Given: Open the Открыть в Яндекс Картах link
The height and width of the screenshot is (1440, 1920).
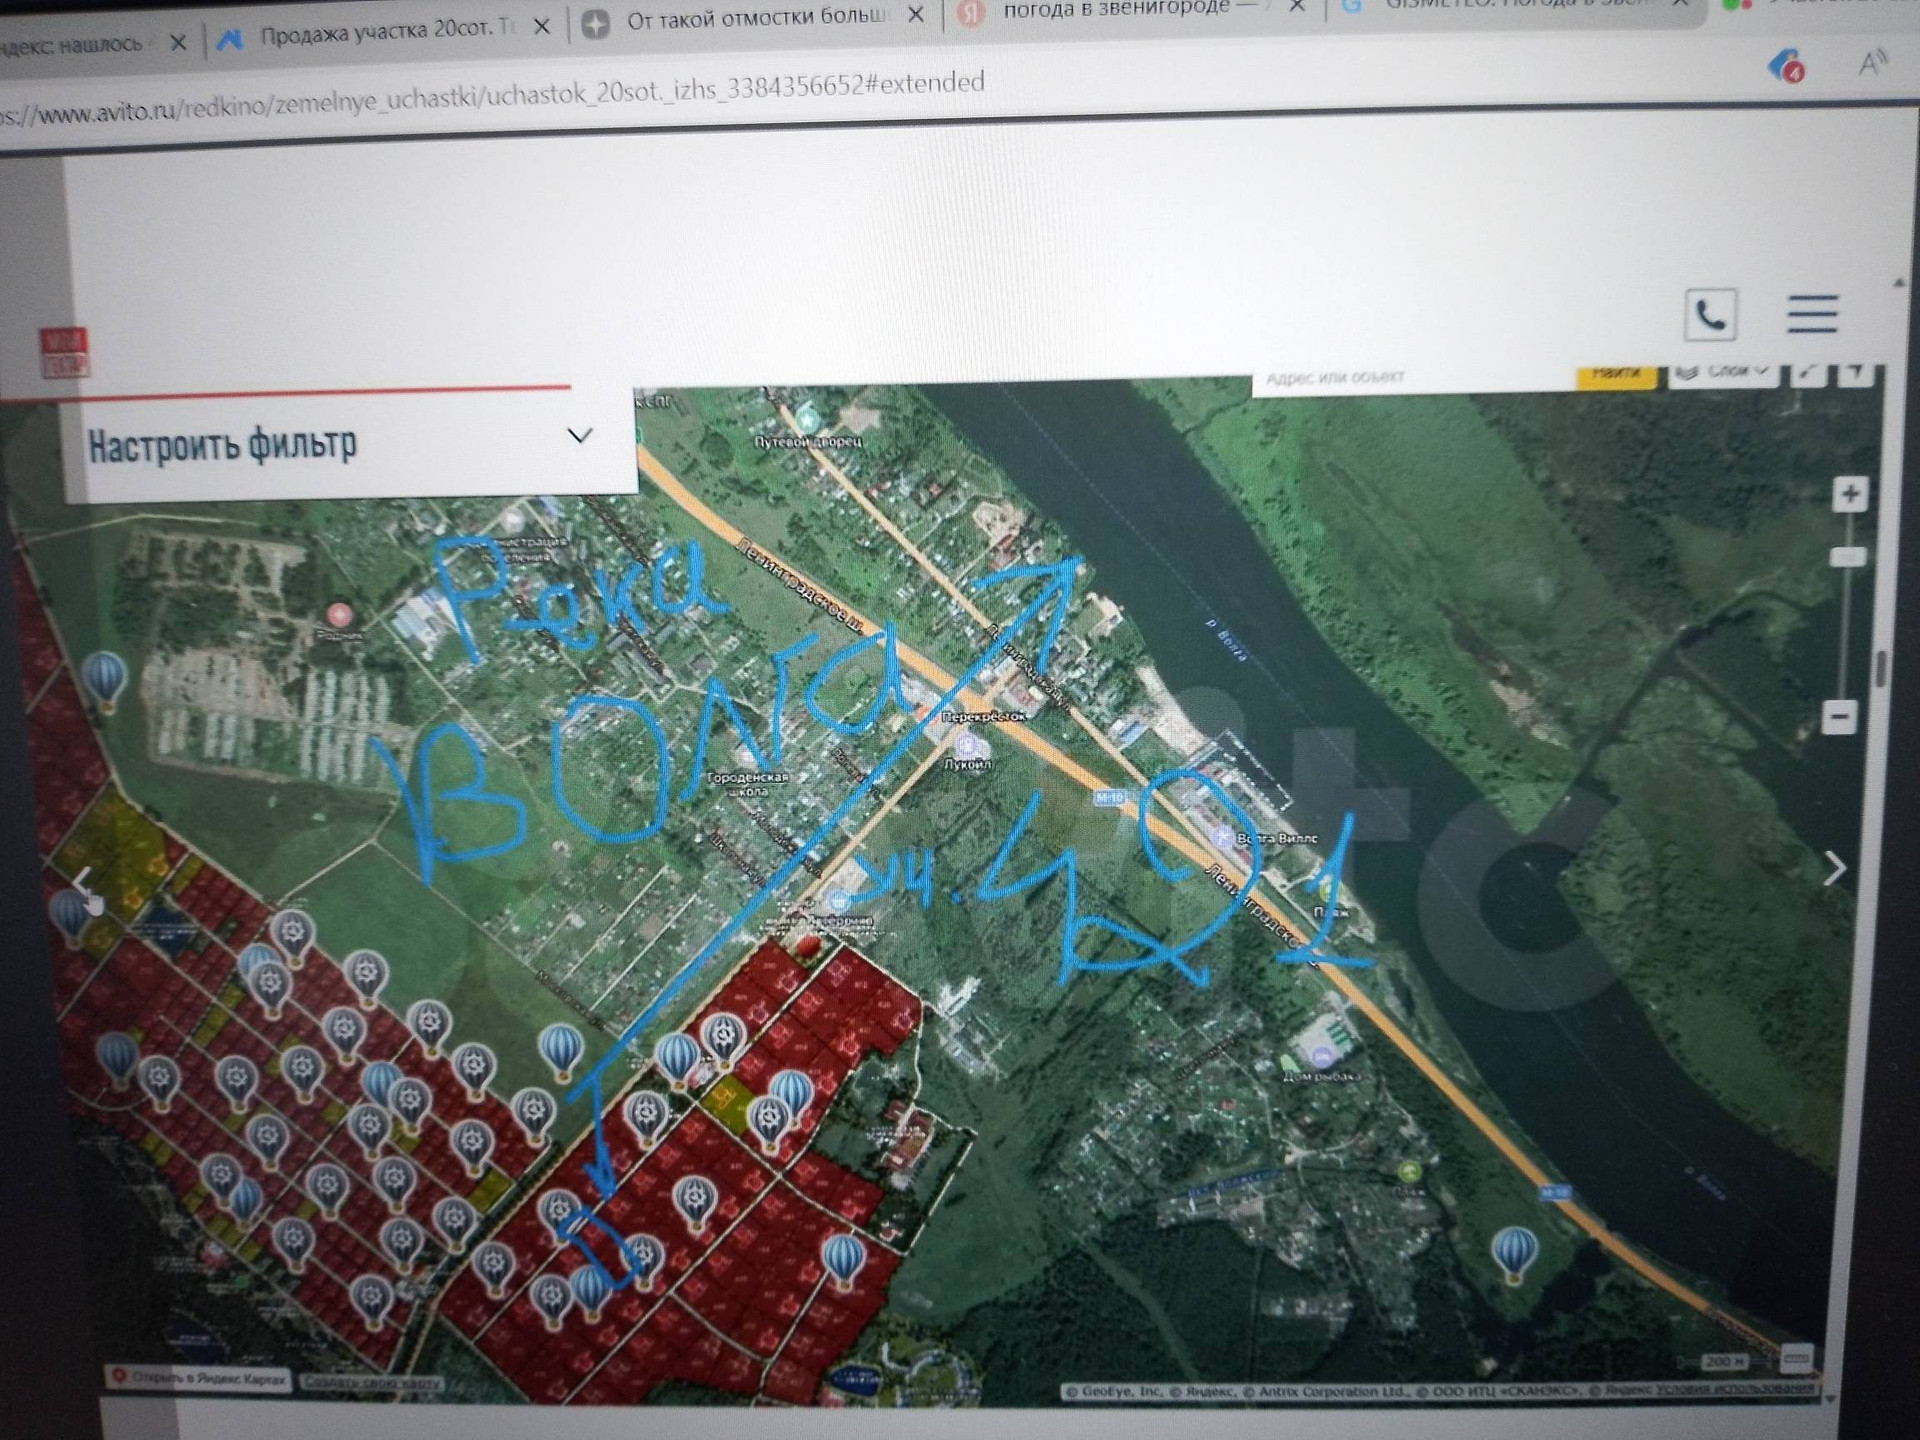Looking at the screenshot, I should (x=198, y=1378).
